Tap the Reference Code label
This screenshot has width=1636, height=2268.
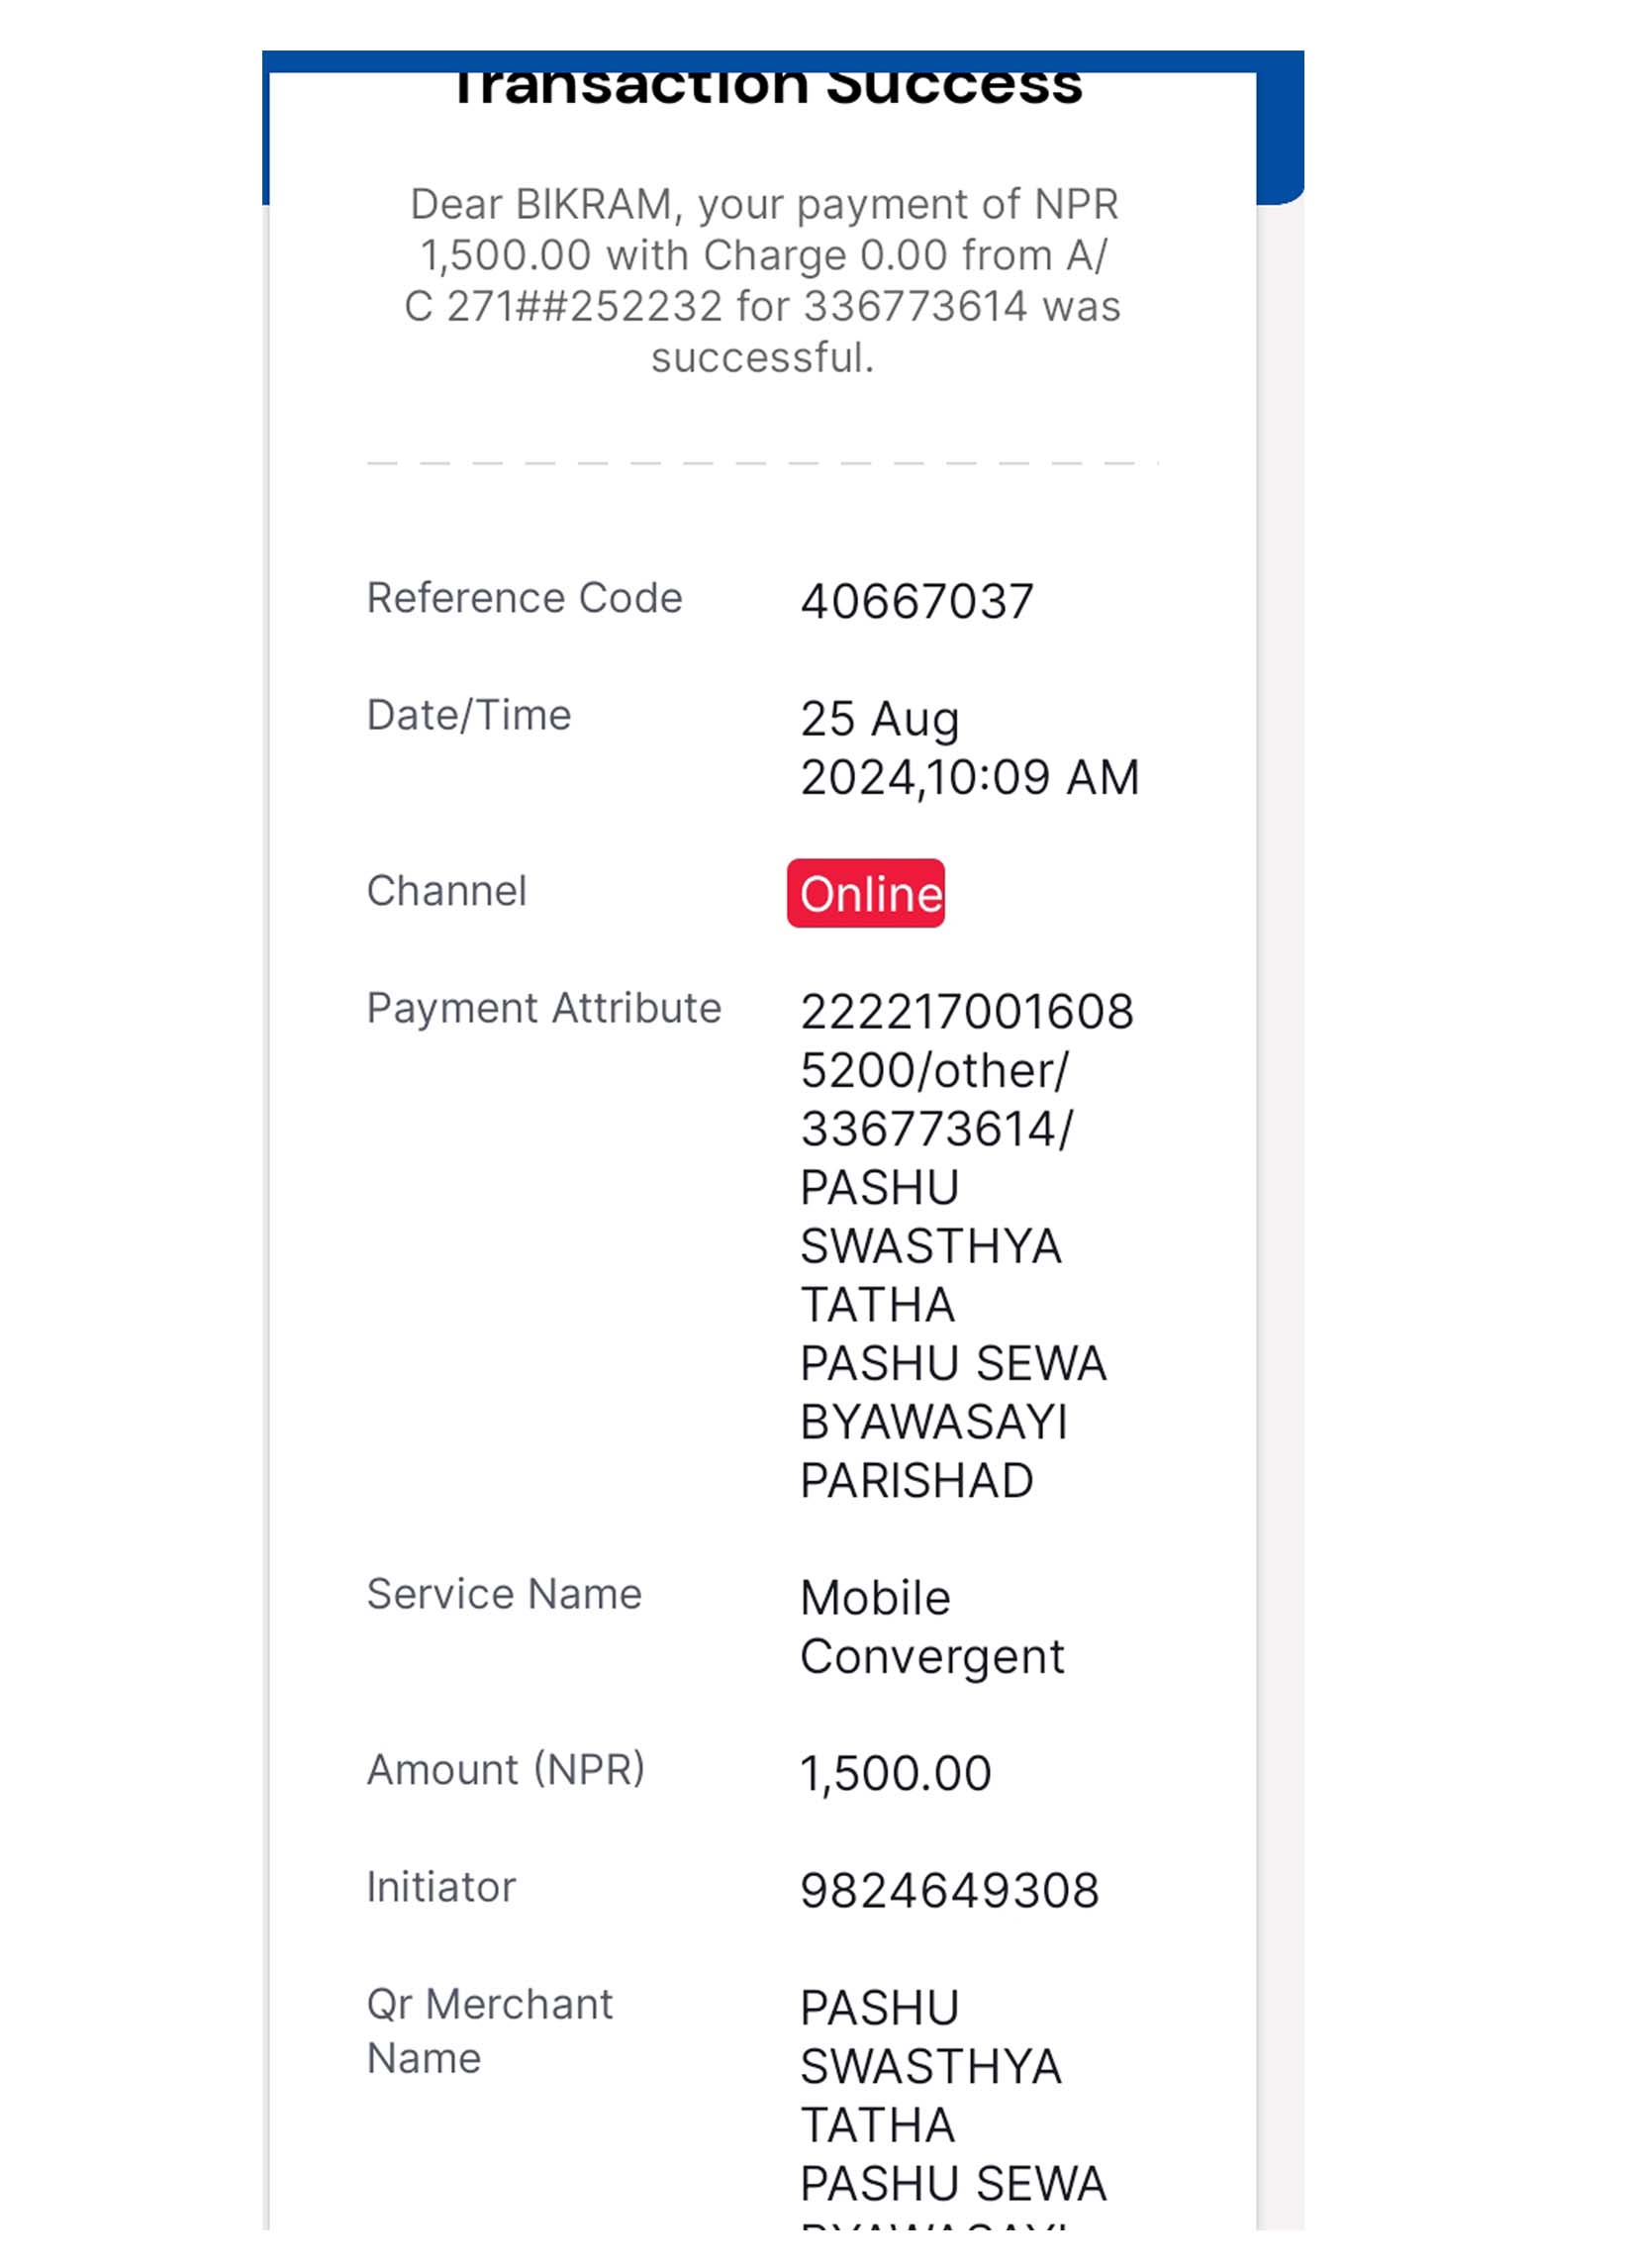(525, 598)
